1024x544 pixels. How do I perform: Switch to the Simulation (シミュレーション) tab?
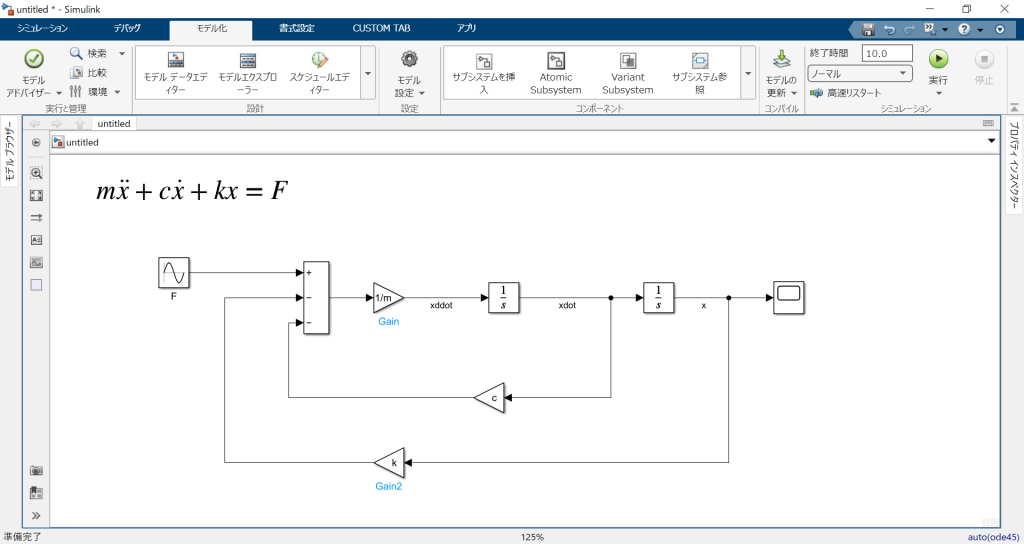click(x=43, y=29)
